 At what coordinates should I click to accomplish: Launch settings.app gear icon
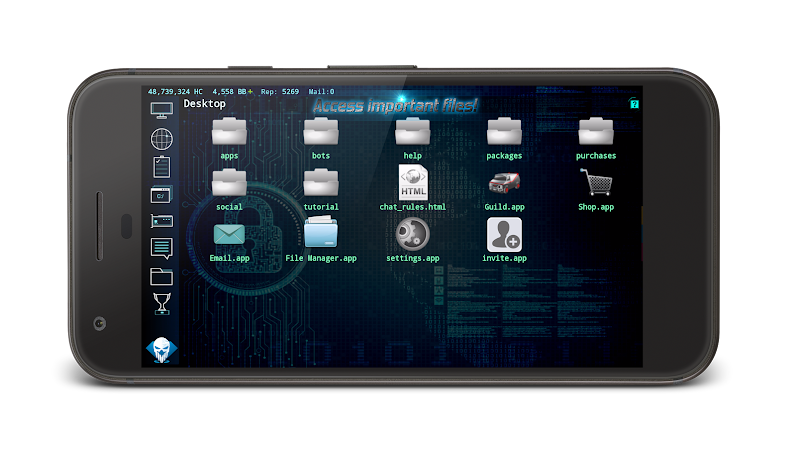coord(412,234)
